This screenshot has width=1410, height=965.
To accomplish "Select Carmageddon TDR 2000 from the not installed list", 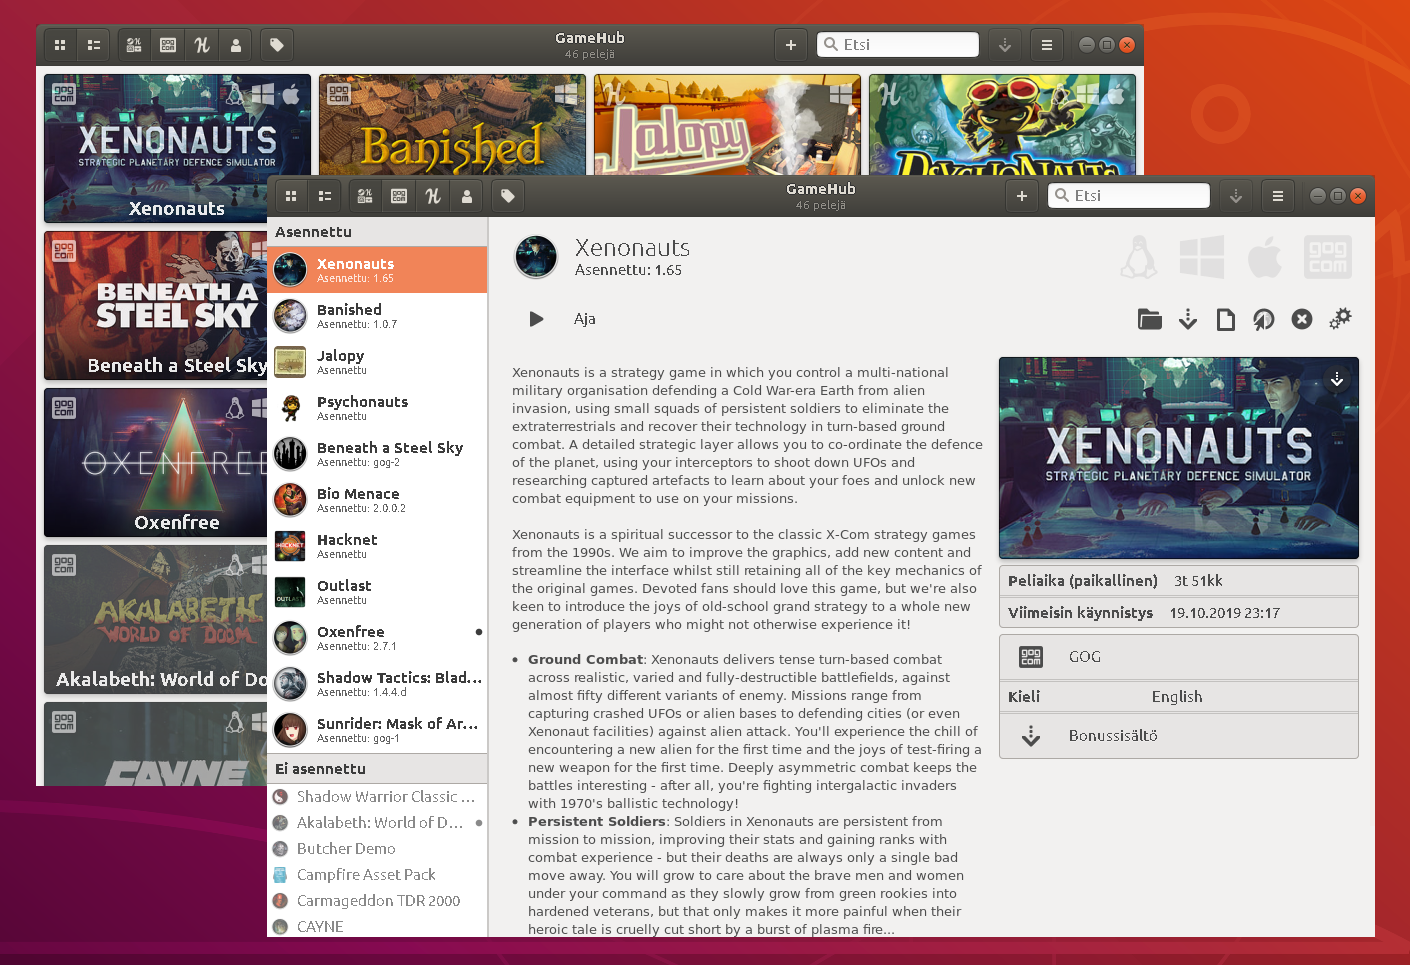I will pyautogui.click(x=377, y=901).
